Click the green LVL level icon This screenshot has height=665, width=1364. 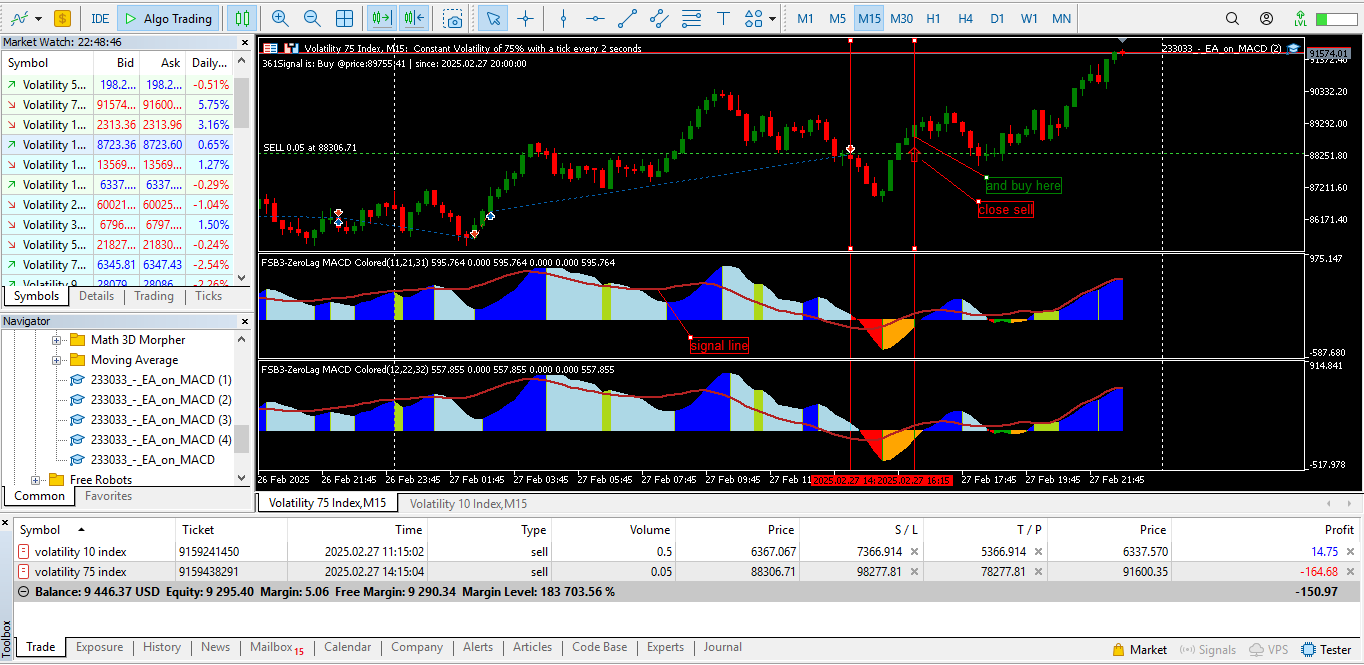click(1300, 18)
